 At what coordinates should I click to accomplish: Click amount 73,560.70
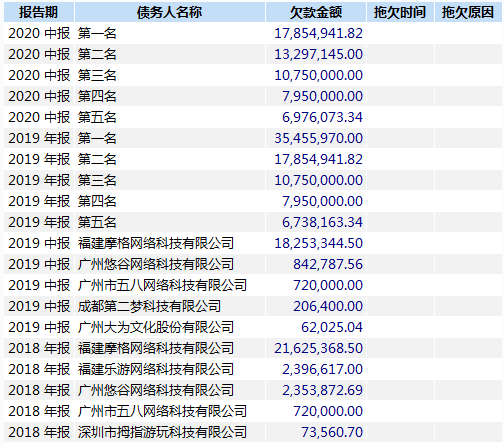tap(332, 432)
